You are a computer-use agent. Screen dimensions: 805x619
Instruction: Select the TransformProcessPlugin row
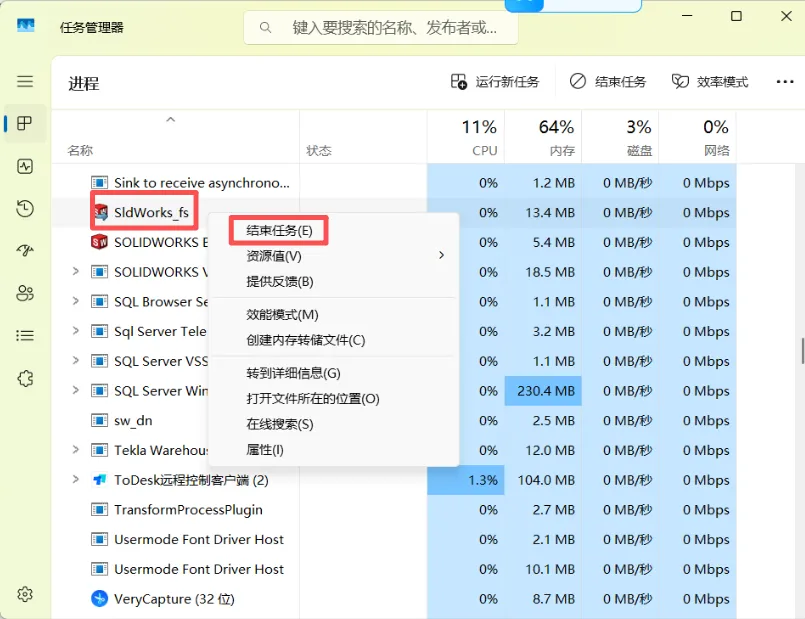[394, 510]
